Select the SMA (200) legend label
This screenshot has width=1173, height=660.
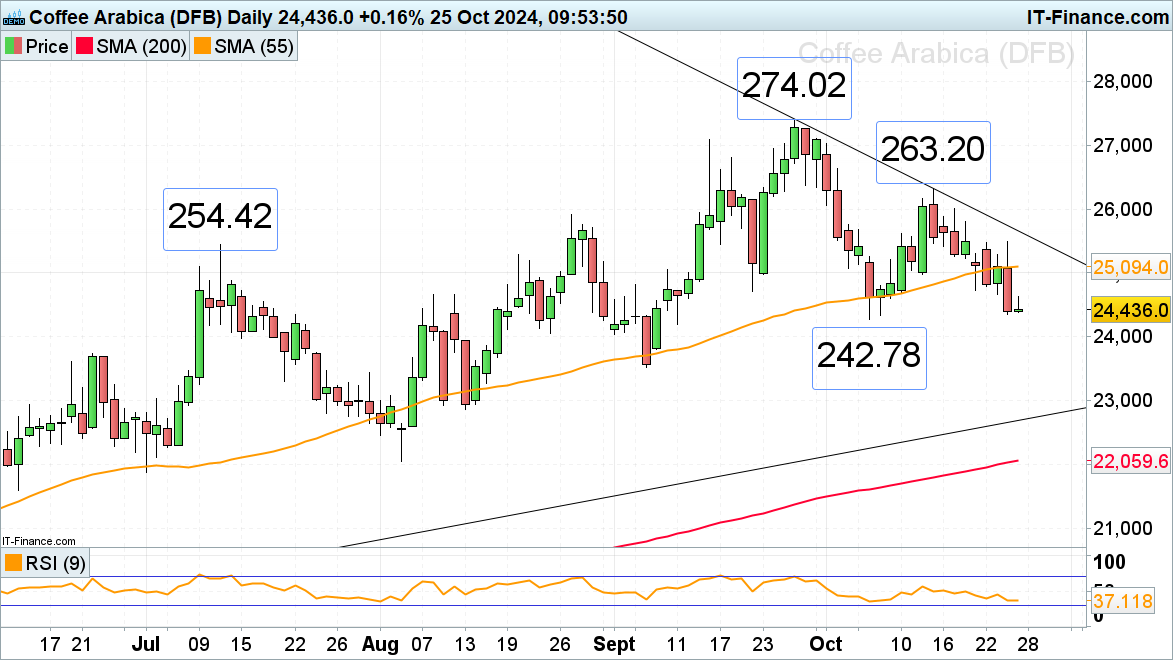pos(144,47)
